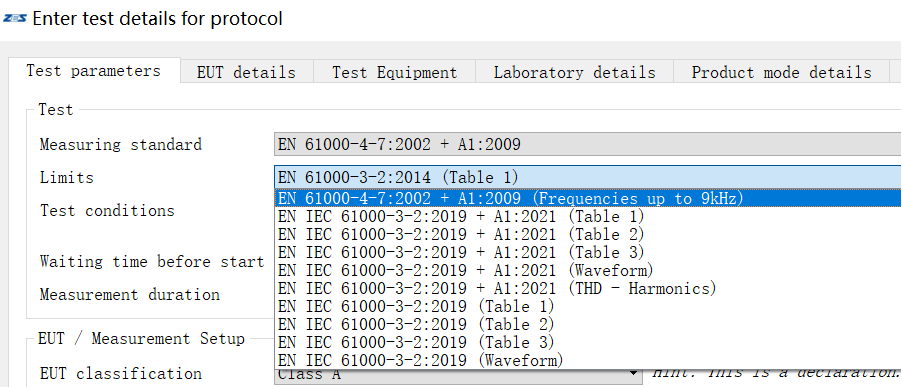This screenshot has width=902, height=387.
Task: Click the EUT classification label
Action: click(x=121, y=374)
